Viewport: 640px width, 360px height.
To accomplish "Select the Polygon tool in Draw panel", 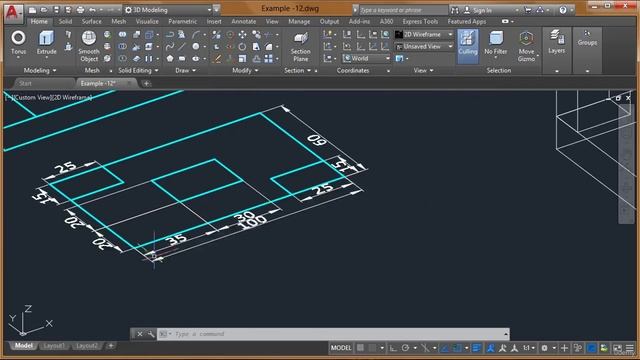I will point(170,58).
